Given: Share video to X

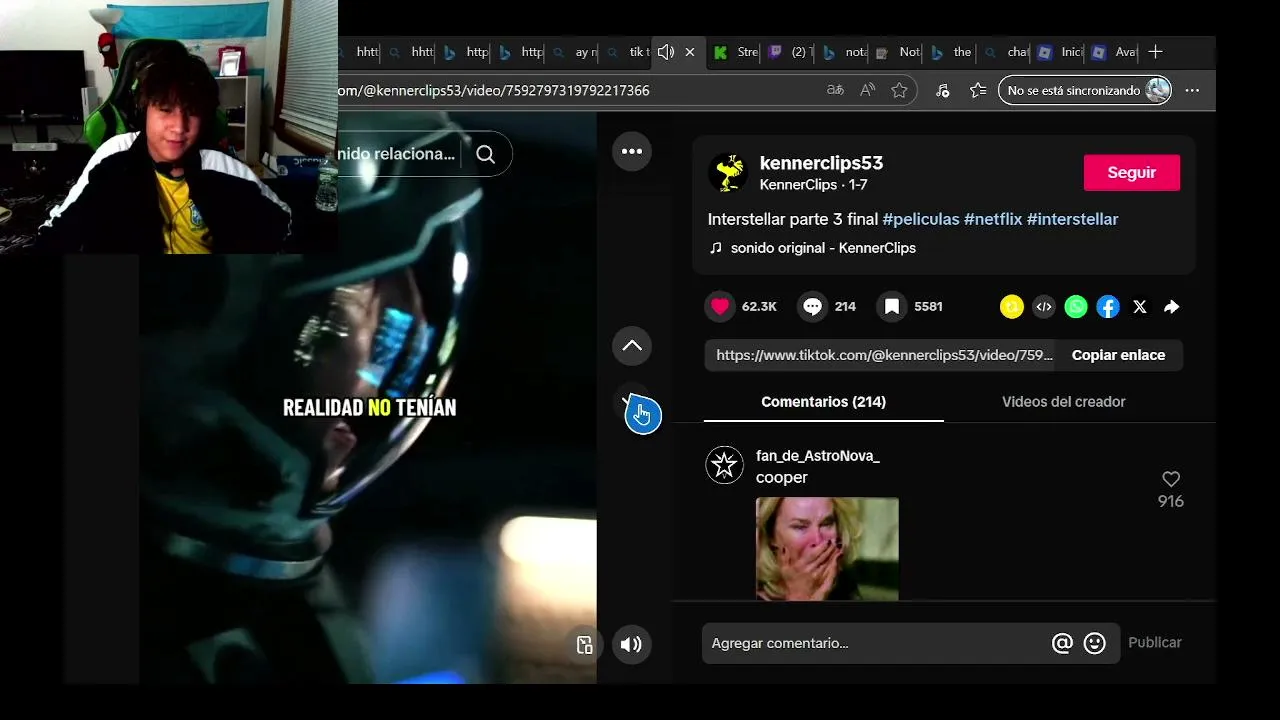Looking at the screenshot, I should pyautogui.click(x=1140, y=307).
